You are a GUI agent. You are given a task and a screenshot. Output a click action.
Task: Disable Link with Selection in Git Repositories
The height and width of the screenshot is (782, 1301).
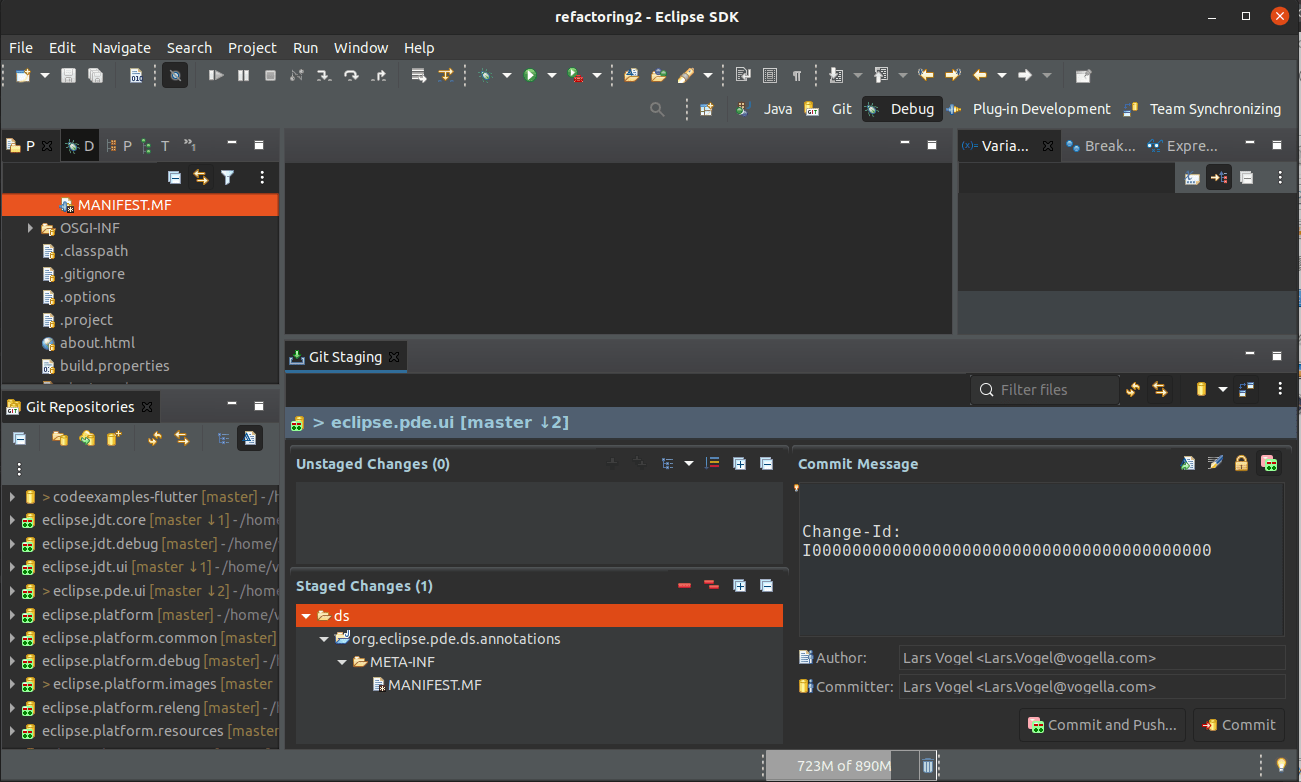(250, 438)
